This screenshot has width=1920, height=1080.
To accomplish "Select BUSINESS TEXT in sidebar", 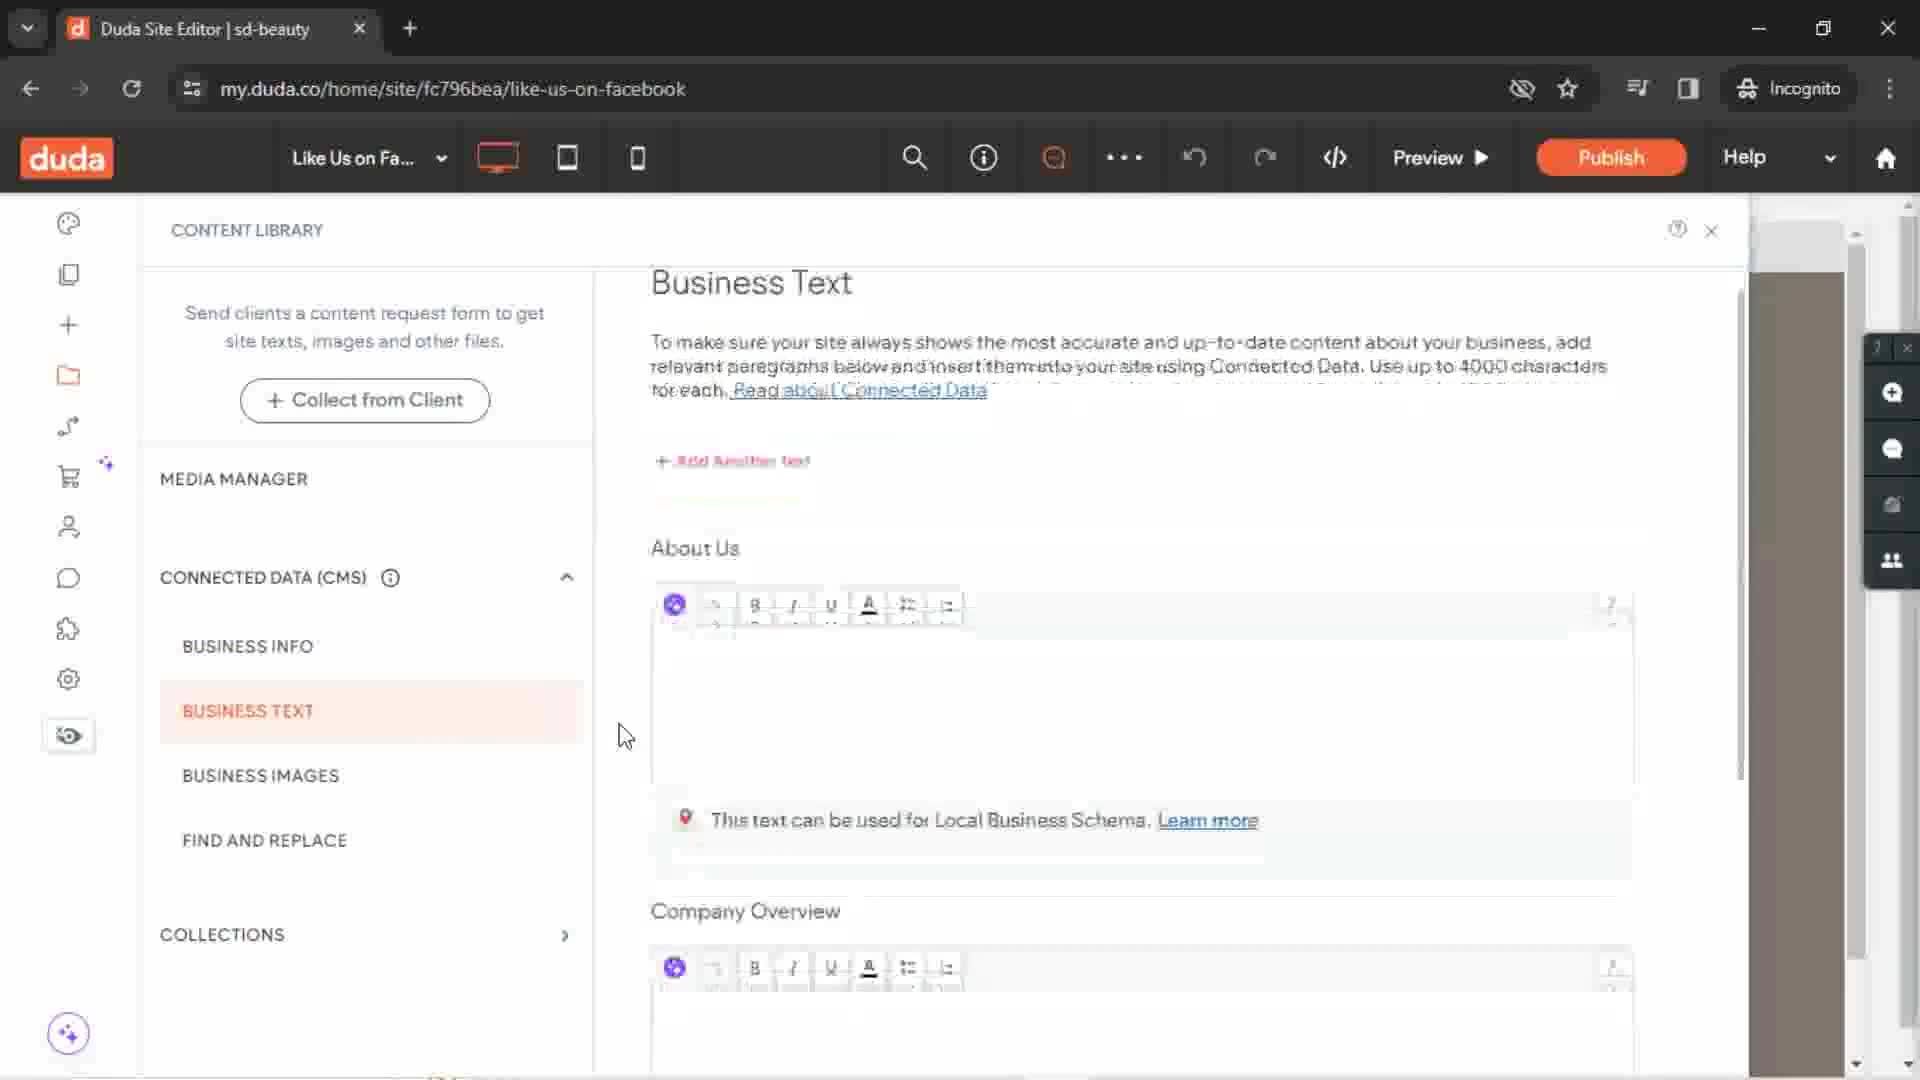I will pyautogui.click(x=371, y=711).
